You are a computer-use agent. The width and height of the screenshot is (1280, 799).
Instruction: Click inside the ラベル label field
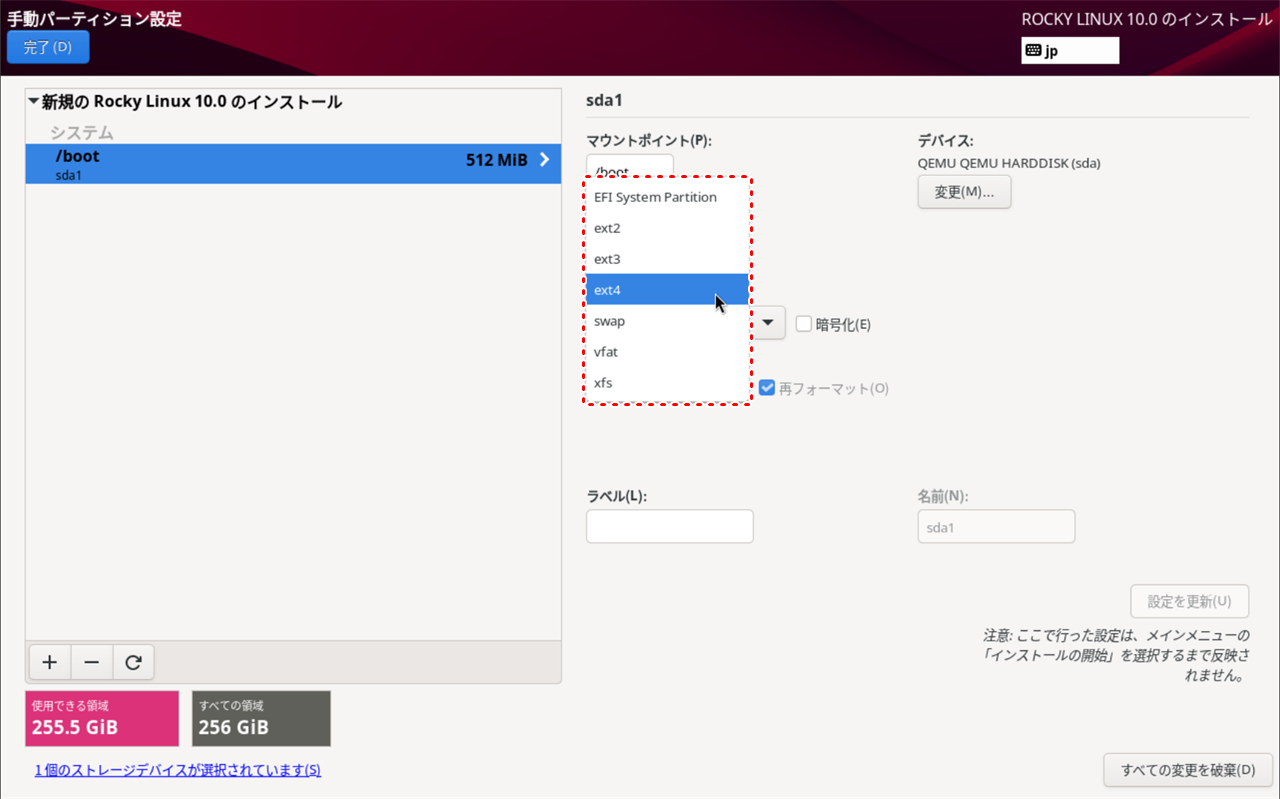pos(669,526)
